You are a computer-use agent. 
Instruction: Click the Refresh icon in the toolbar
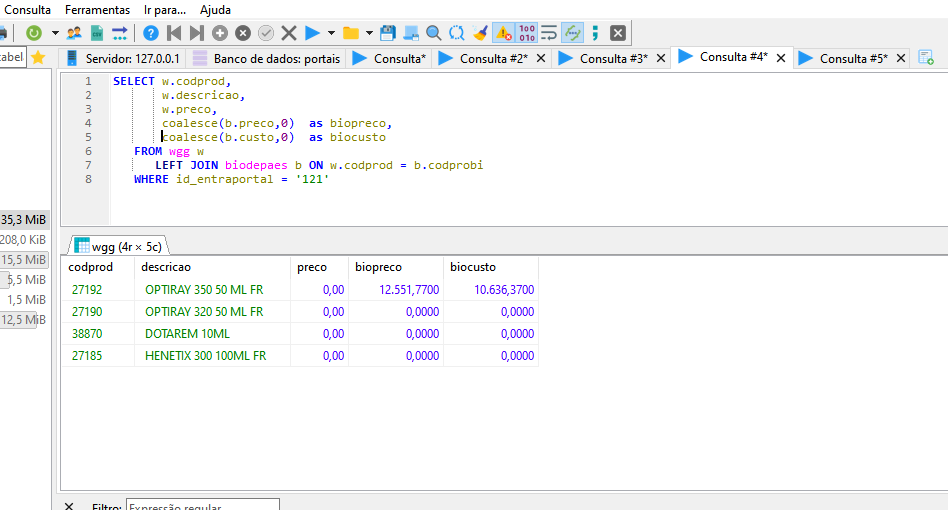pyautogui.click(x=35, y=33)
